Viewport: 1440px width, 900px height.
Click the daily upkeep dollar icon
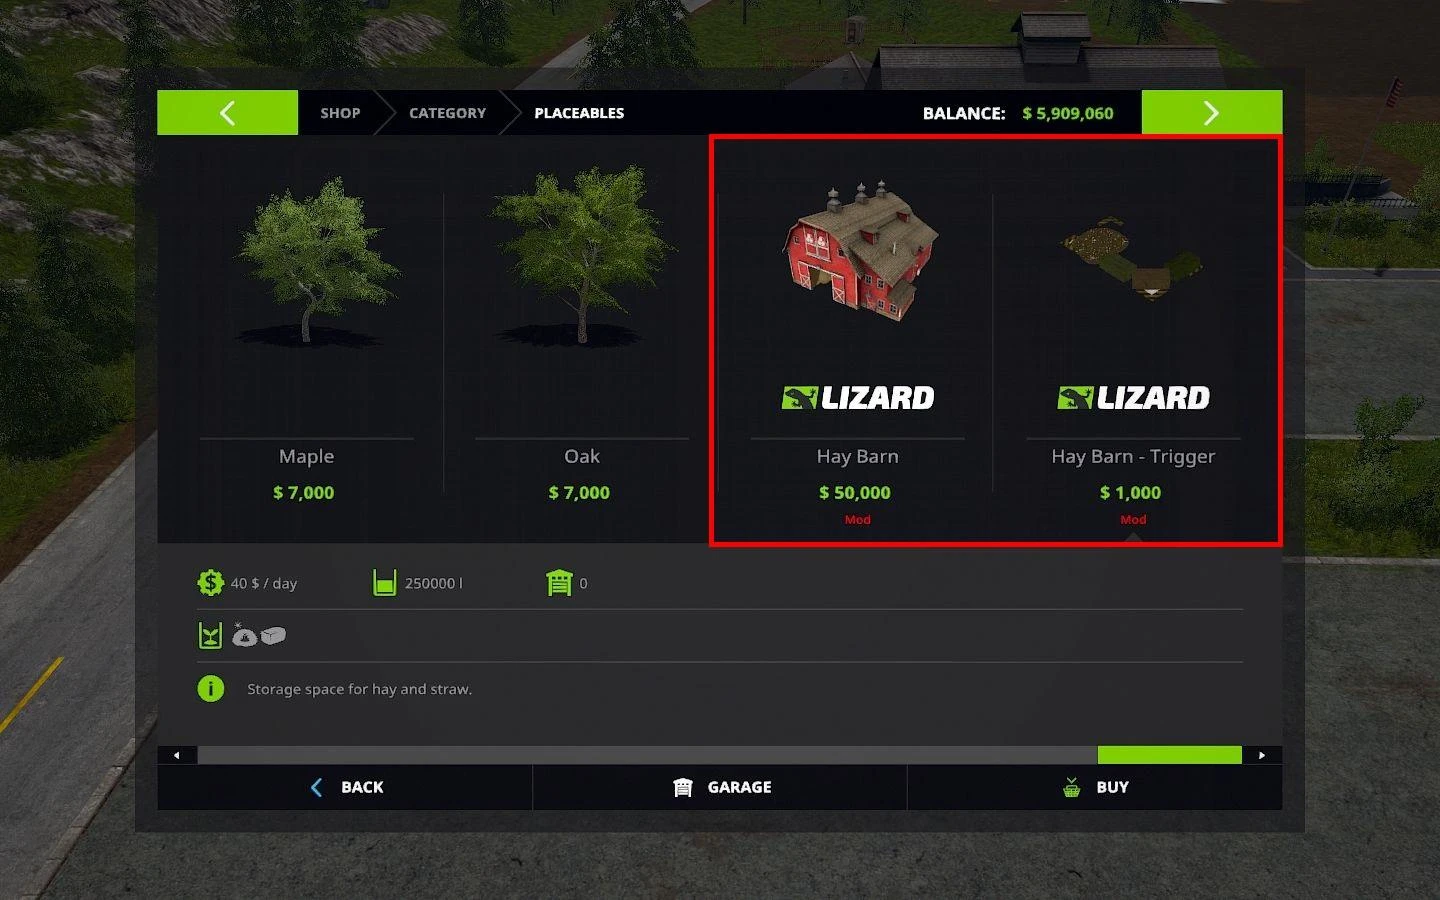[210, 583]
